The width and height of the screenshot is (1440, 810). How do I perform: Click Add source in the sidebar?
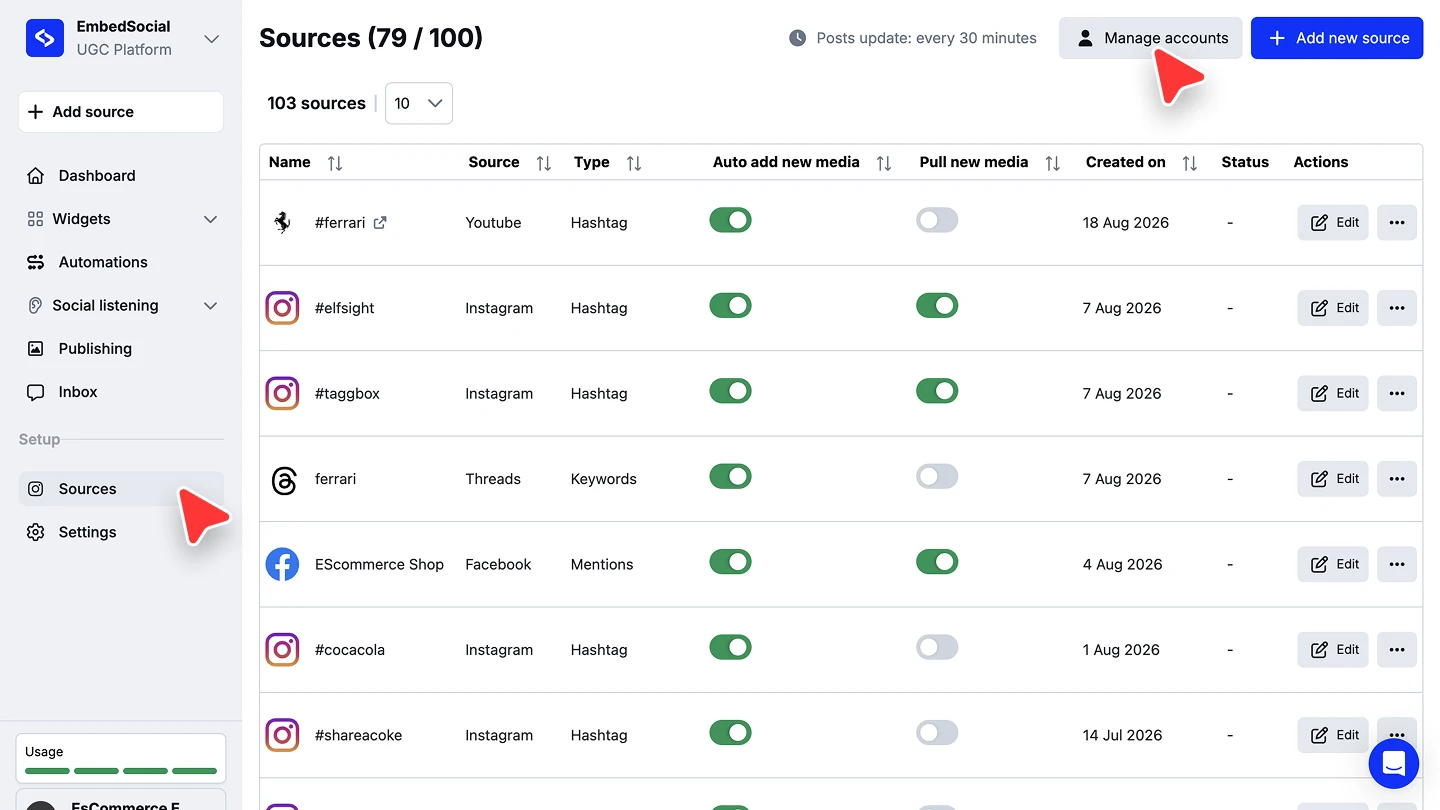coord(121,112)
